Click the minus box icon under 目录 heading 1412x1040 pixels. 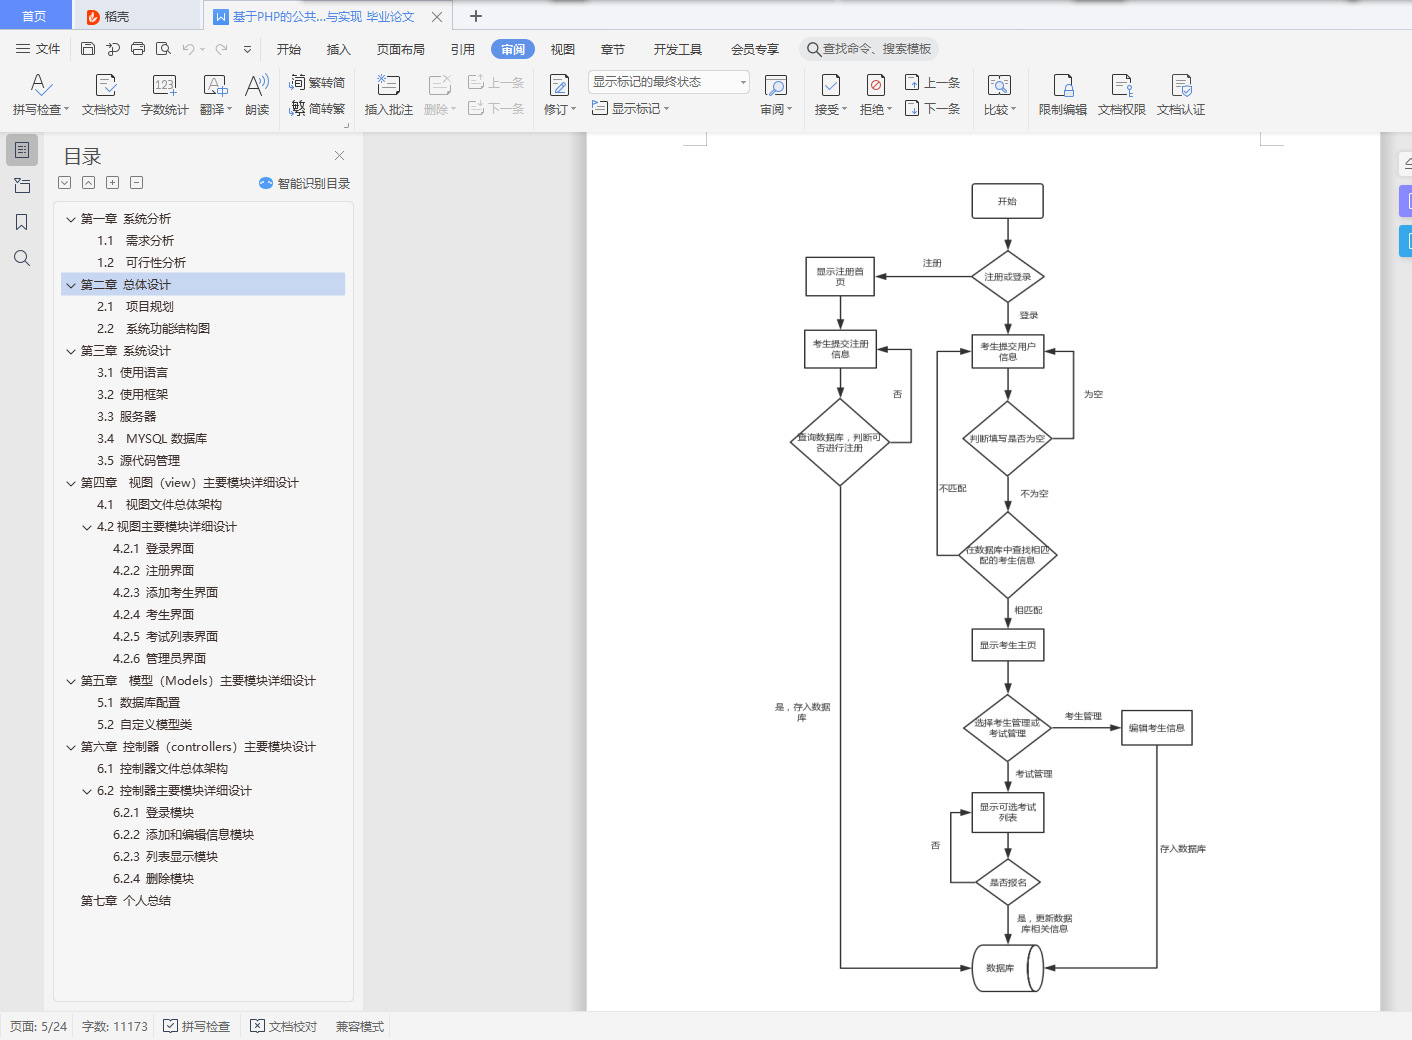pos(137,183)
